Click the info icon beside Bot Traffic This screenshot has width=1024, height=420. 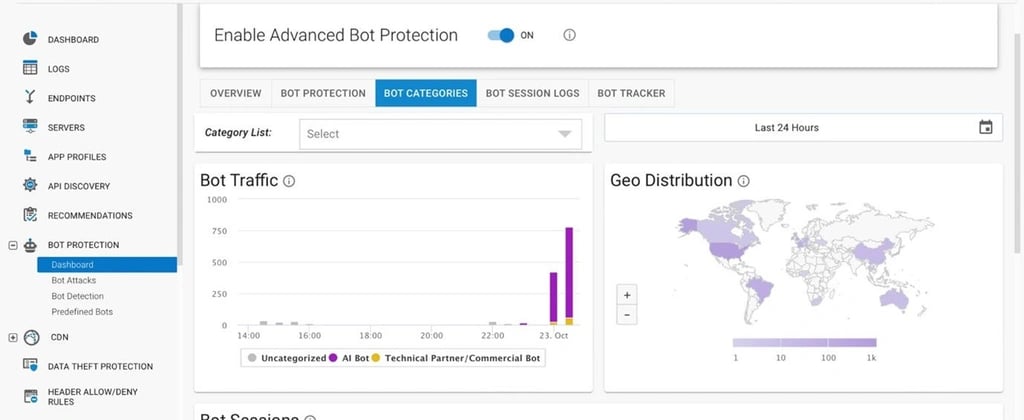pyautogui.click(x=289, y=181)
